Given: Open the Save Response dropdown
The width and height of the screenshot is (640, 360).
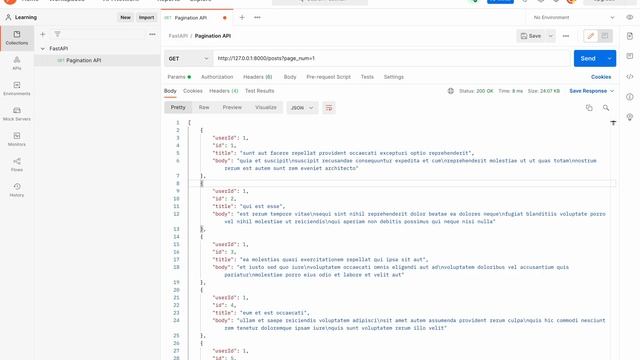Looking at the screenshot, I should (591, 91).
